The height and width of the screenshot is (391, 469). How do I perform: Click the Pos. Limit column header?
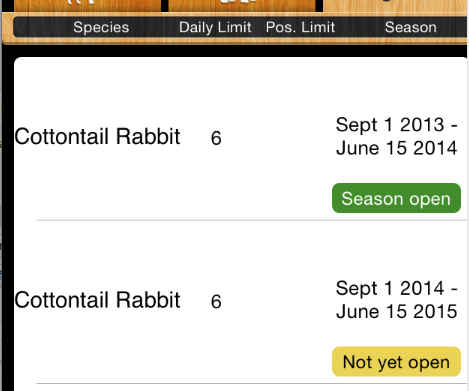(300, 27)
